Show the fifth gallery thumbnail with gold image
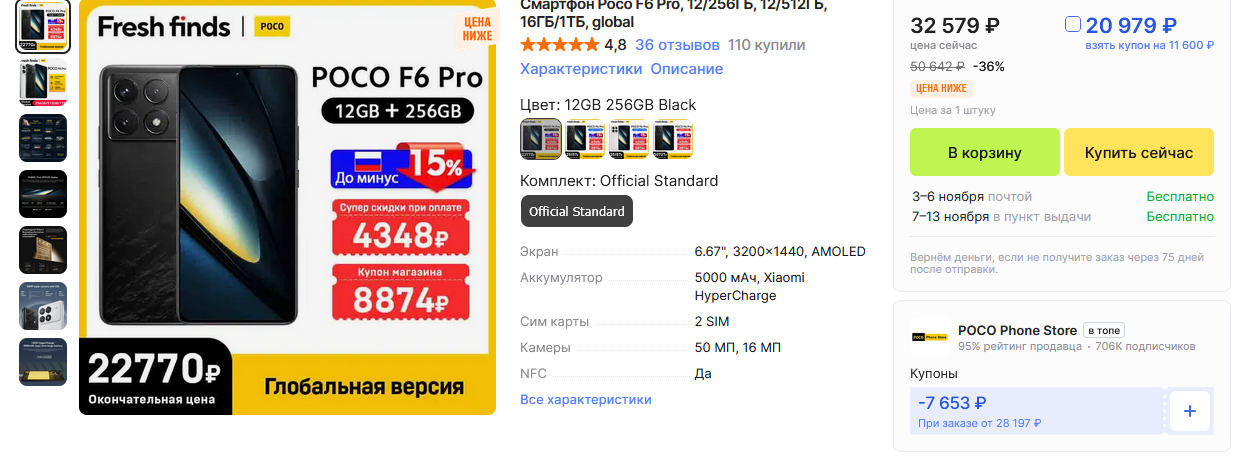Viewport: 1237px width, 459px height. click(43, 250)
